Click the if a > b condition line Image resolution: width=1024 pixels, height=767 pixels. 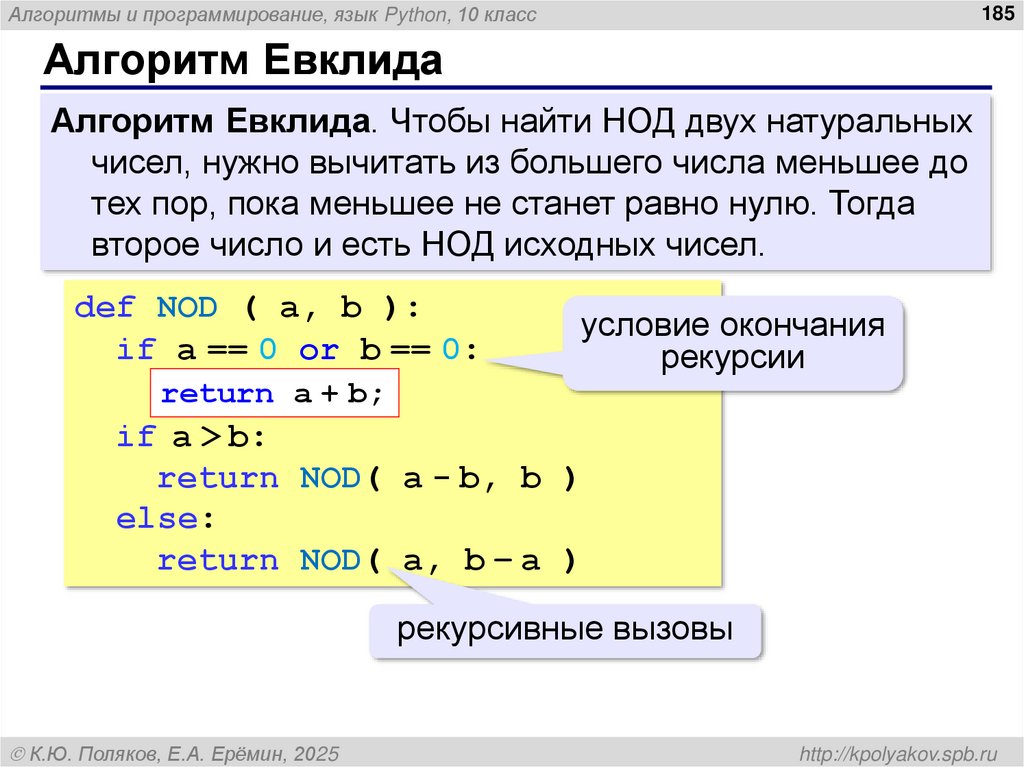190,437
